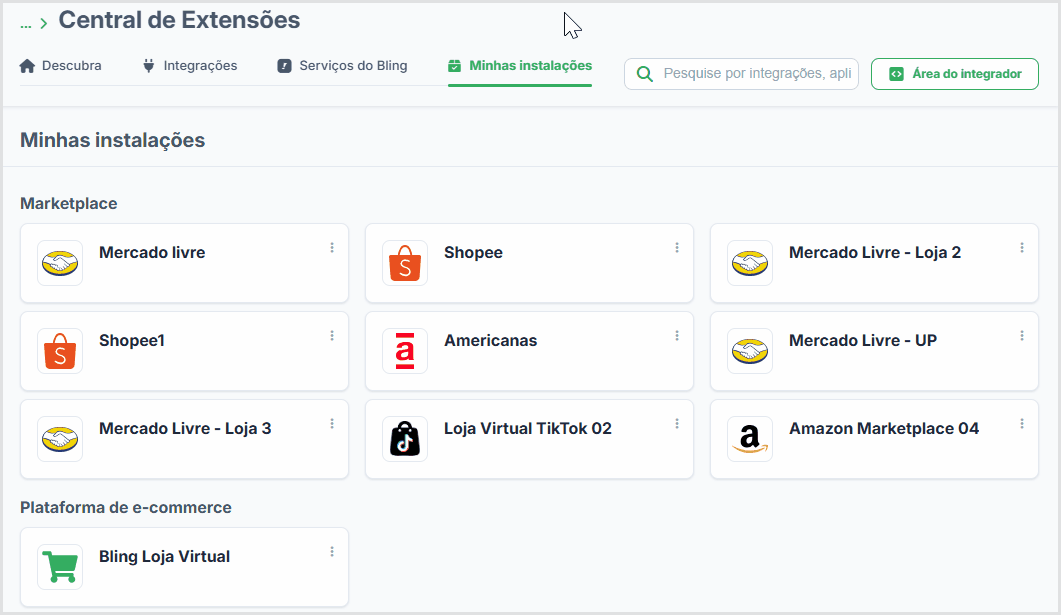Open the Bling Loja Virtual title
Image resolution: width=1061 pixels, height=615 pixels.
point(164,556)
